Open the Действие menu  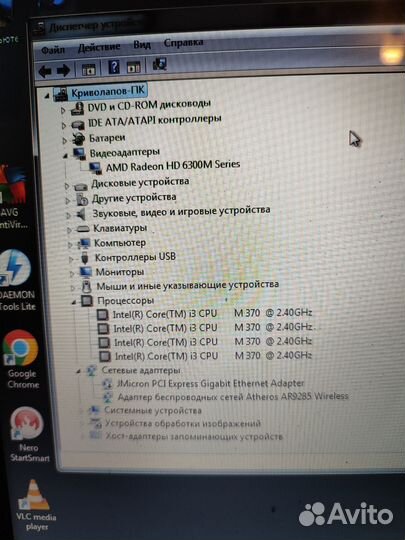(x=99, y=47)
